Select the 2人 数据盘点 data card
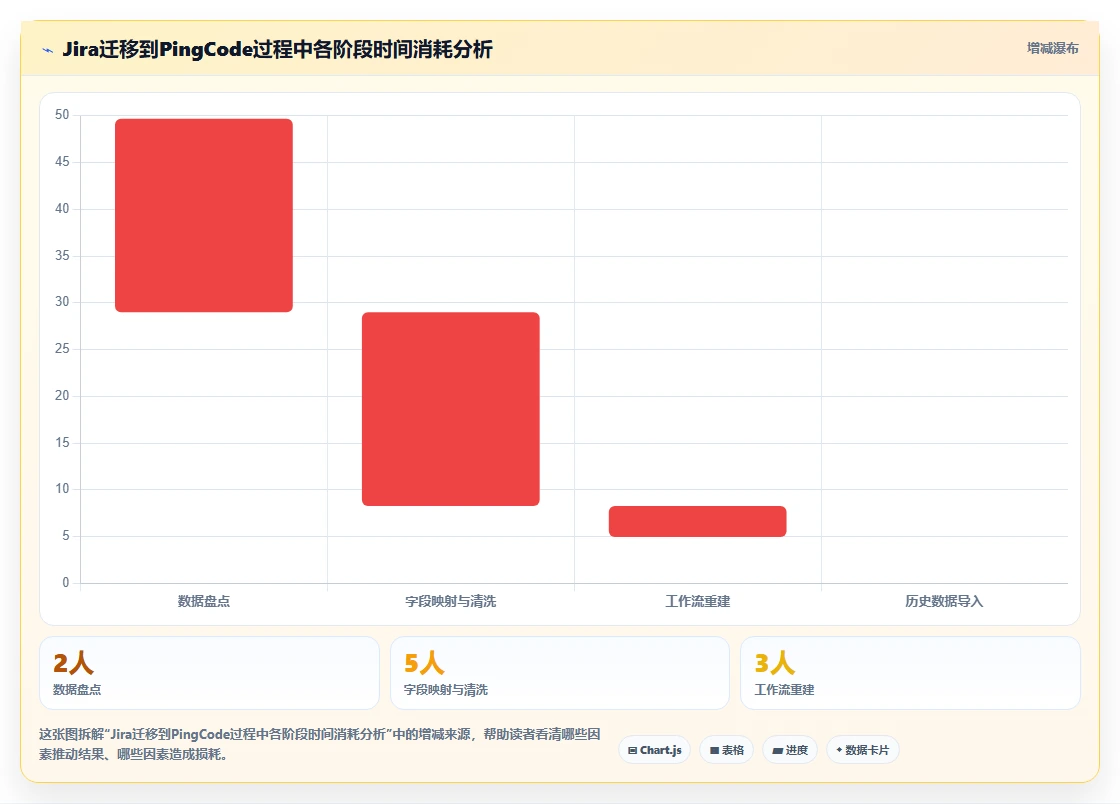 click(x=209, y=673)
